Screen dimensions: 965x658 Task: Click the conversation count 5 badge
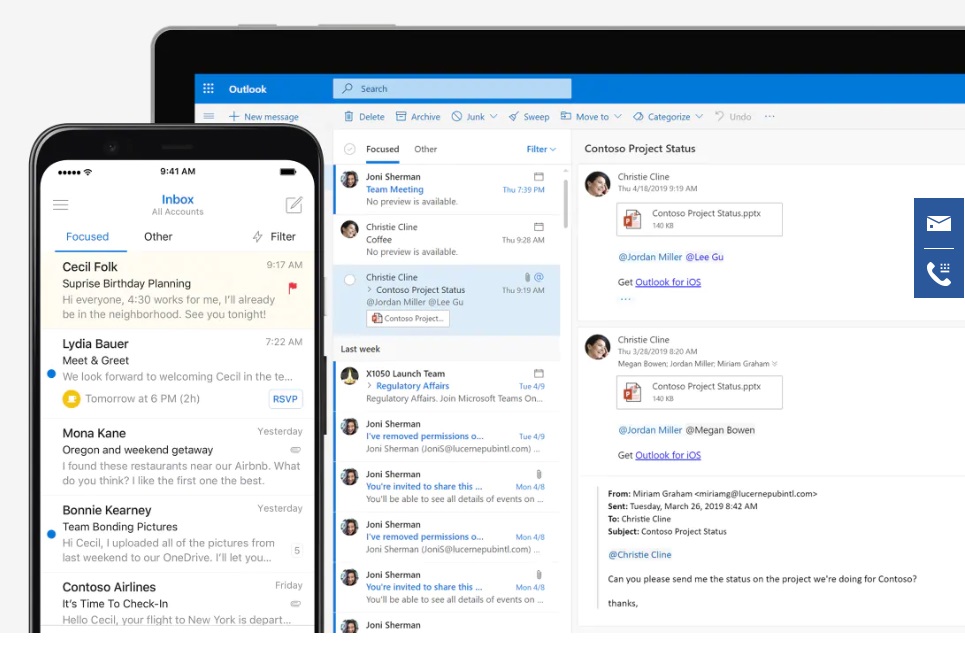tap(297, 550)
